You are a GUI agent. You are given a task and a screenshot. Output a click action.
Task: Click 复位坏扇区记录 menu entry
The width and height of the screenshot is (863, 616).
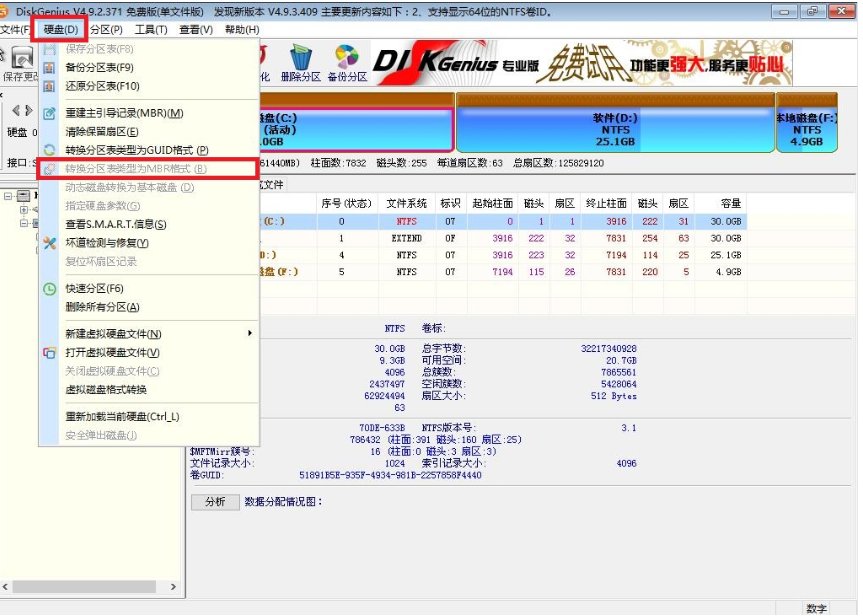click(x=149, y=261)
